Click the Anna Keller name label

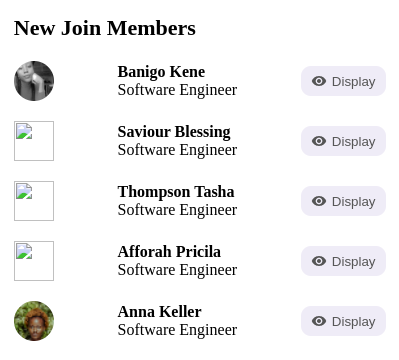tap(159, 312)
